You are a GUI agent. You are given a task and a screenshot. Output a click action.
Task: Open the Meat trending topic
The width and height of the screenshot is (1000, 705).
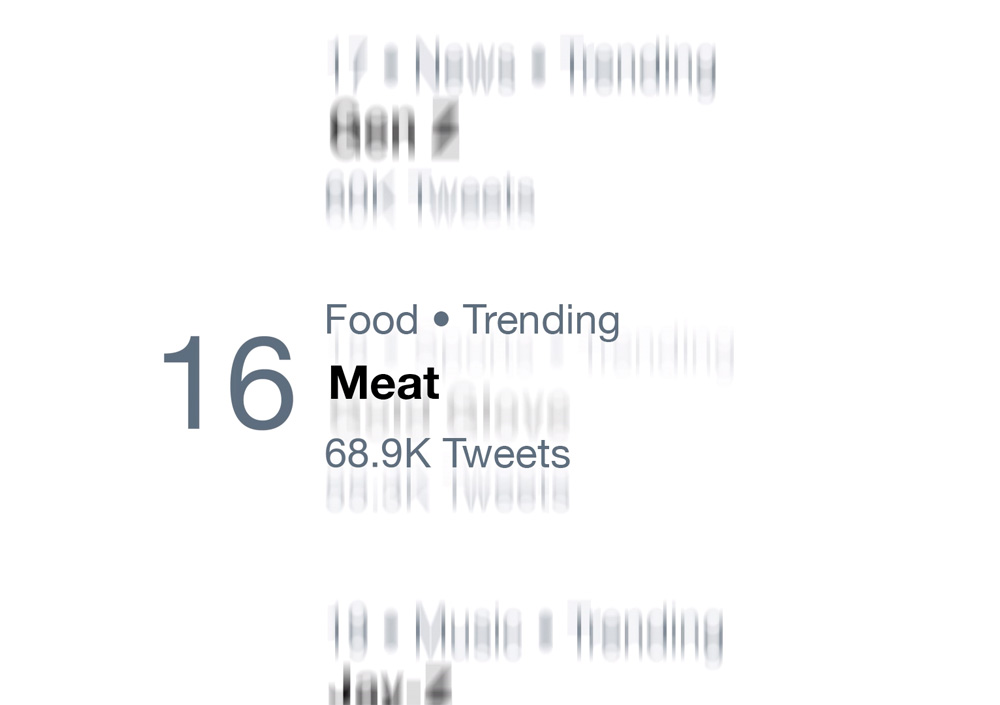384,384
